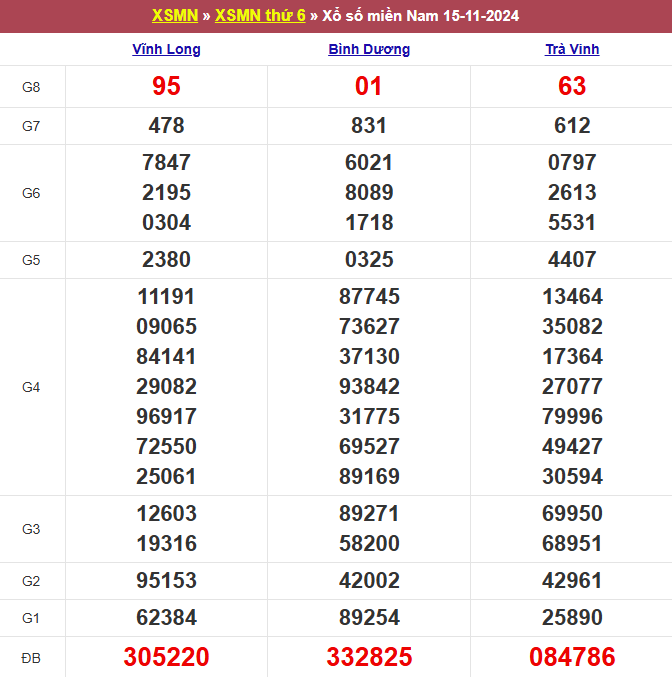672x677 pixels.
Task: Click G4 result 31775
Action: point(369,417)
